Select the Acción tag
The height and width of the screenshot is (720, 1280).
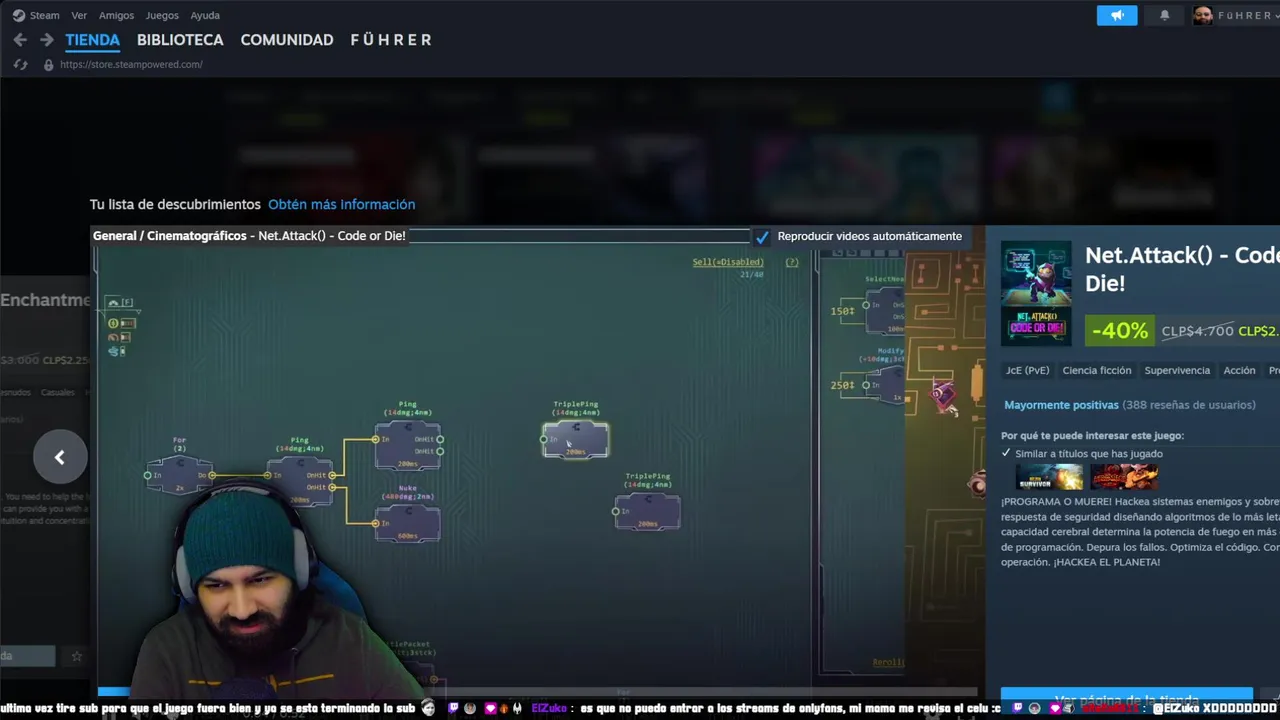[1239, 370]
